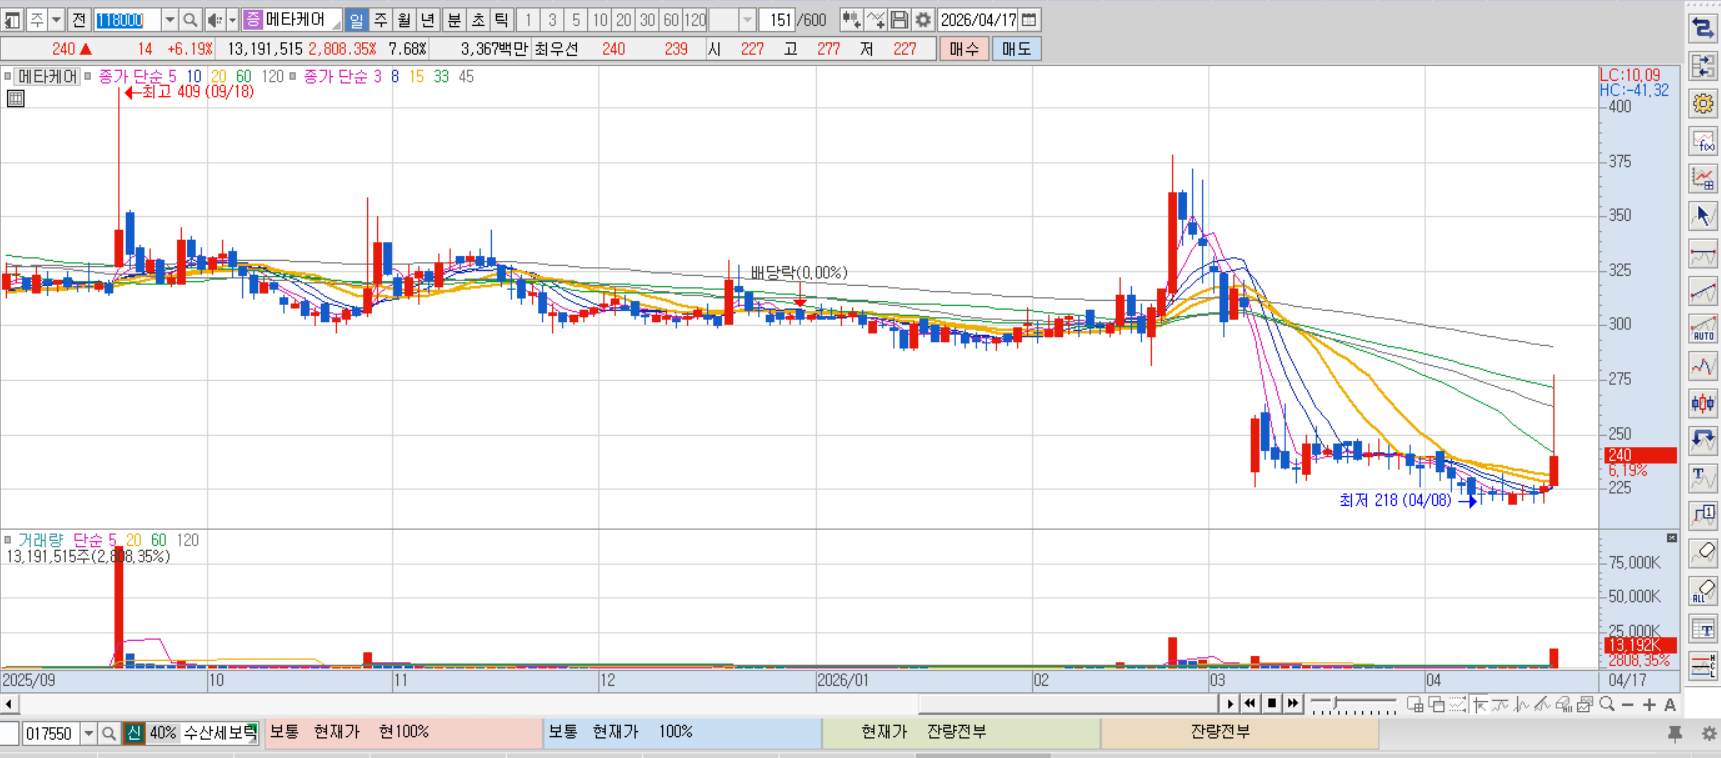1721x758 pixels.
Task: Select the 10 interval preset
Action: point(599,20)
